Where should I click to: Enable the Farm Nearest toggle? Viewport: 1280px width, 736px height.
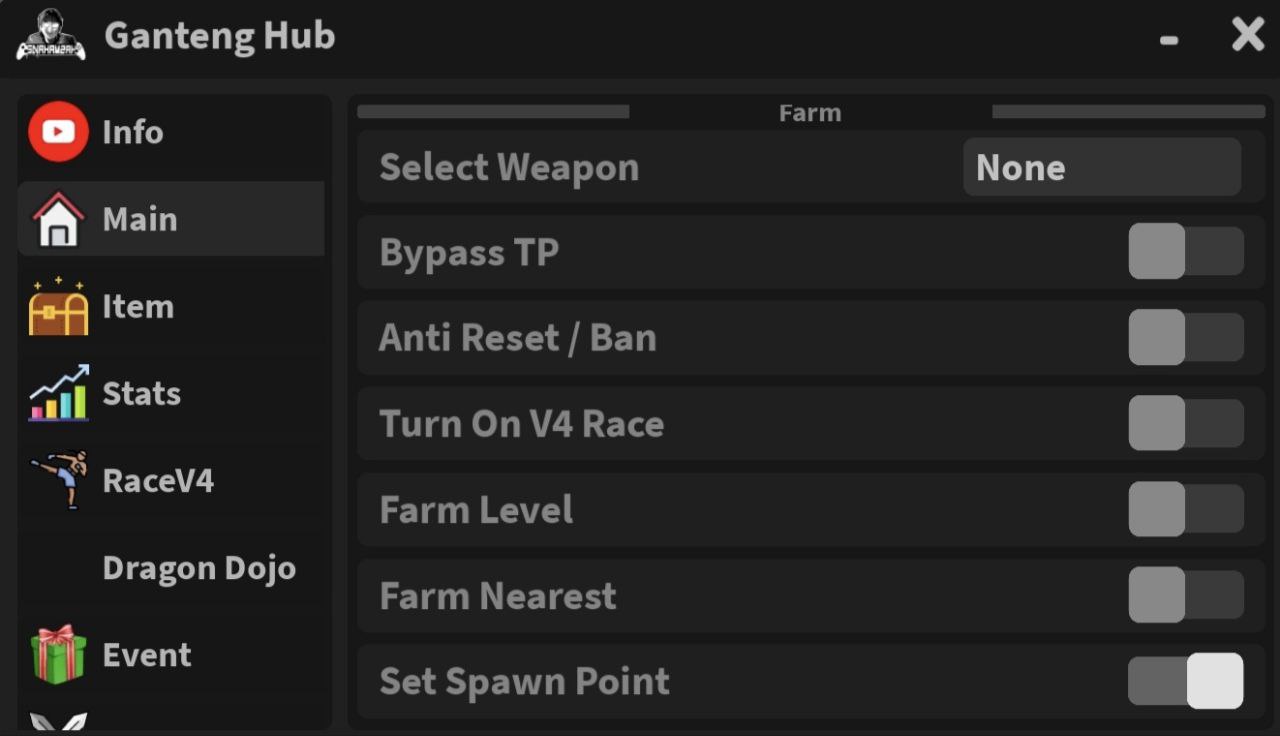[1186, 596]
